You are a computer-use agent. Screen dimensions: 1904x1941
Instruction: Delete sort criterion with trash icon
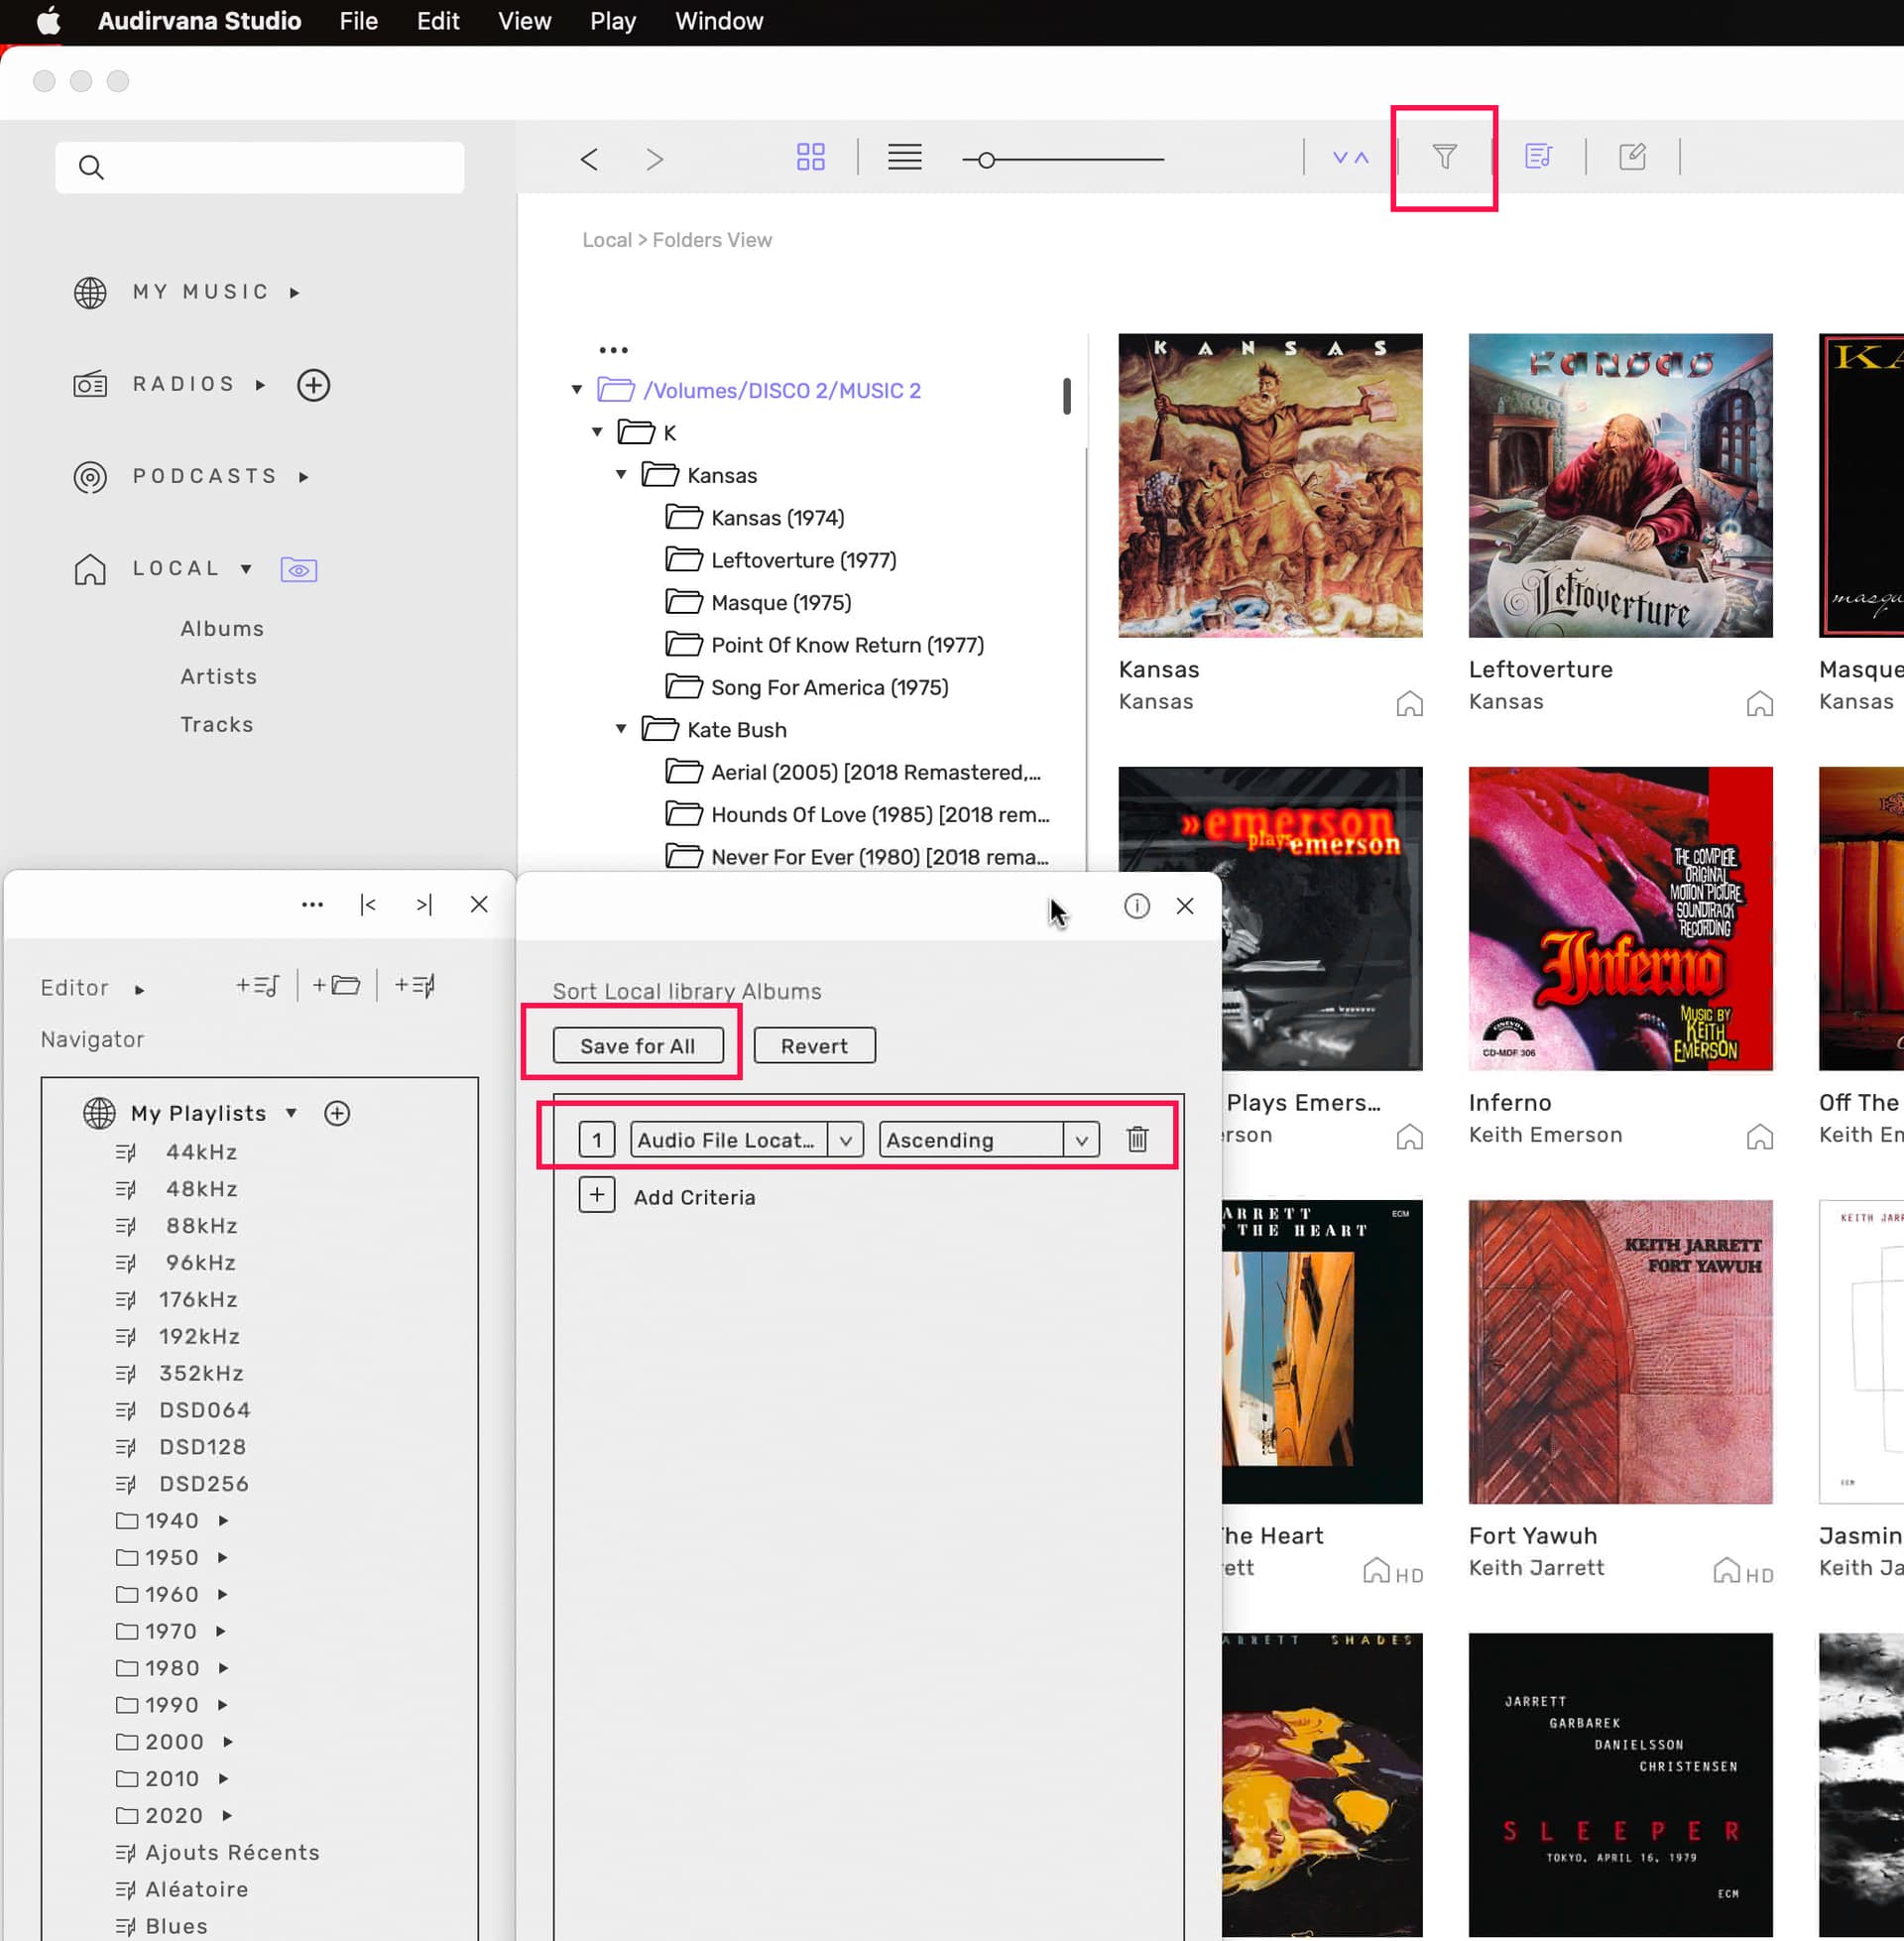1137,1139
